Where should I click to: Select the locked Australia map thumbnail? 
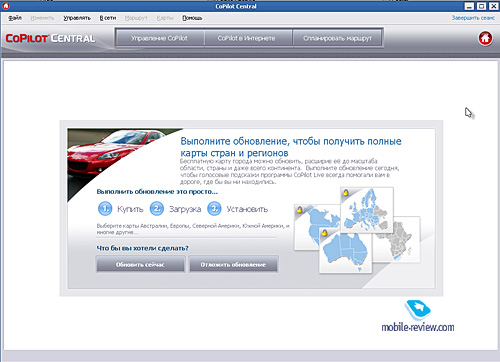(345, 250)
